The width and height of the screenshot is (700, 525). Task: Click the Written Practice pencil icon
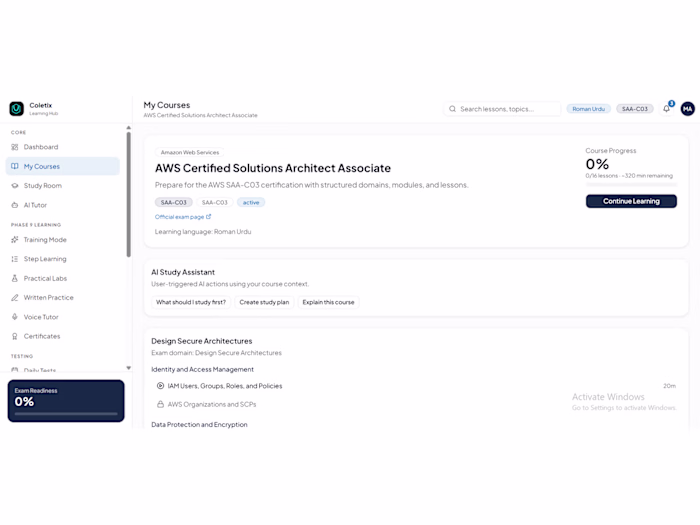(15, 297)
